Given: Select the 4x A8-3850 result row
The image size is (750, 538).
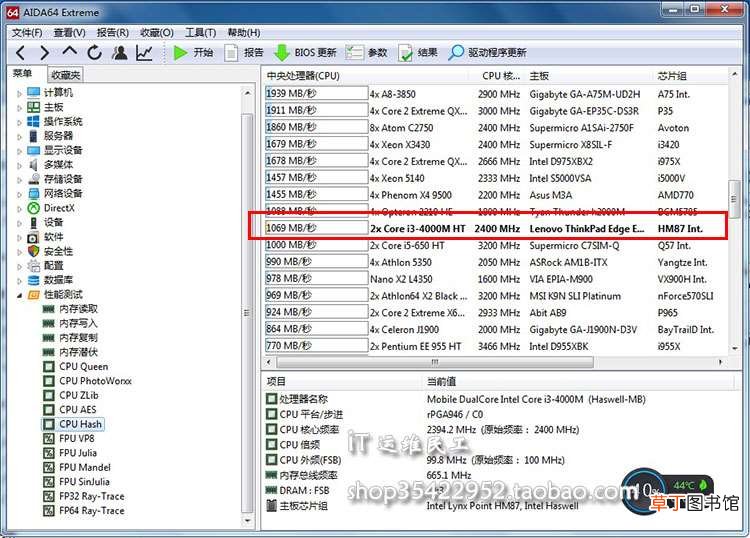Looking at the screenshot, I should pos(496,94).
